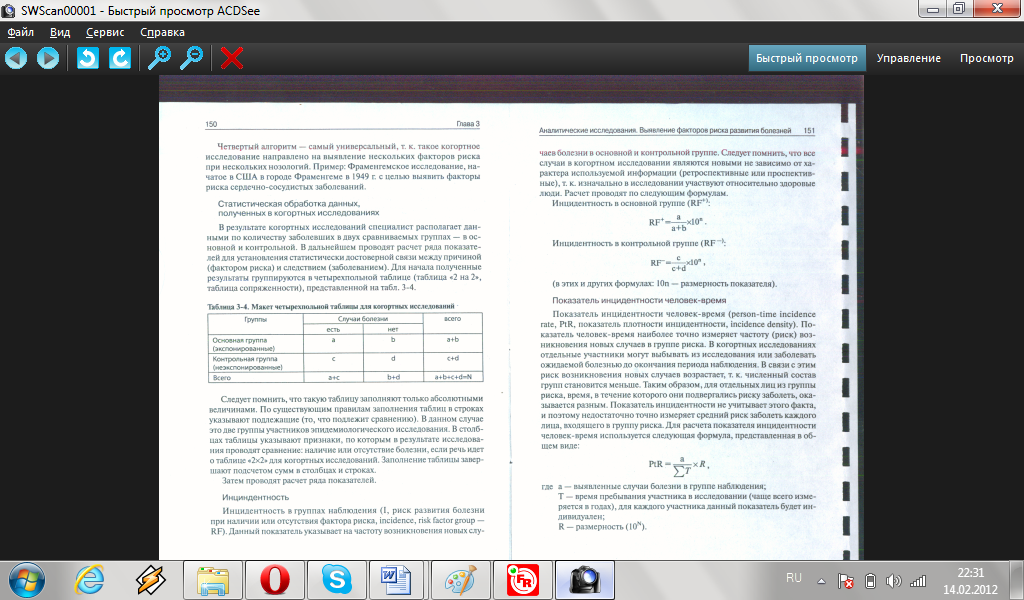Select the Быстрый просмотр tab
Viewport: 1024px width, 600px height.
(x=807, y=58)
